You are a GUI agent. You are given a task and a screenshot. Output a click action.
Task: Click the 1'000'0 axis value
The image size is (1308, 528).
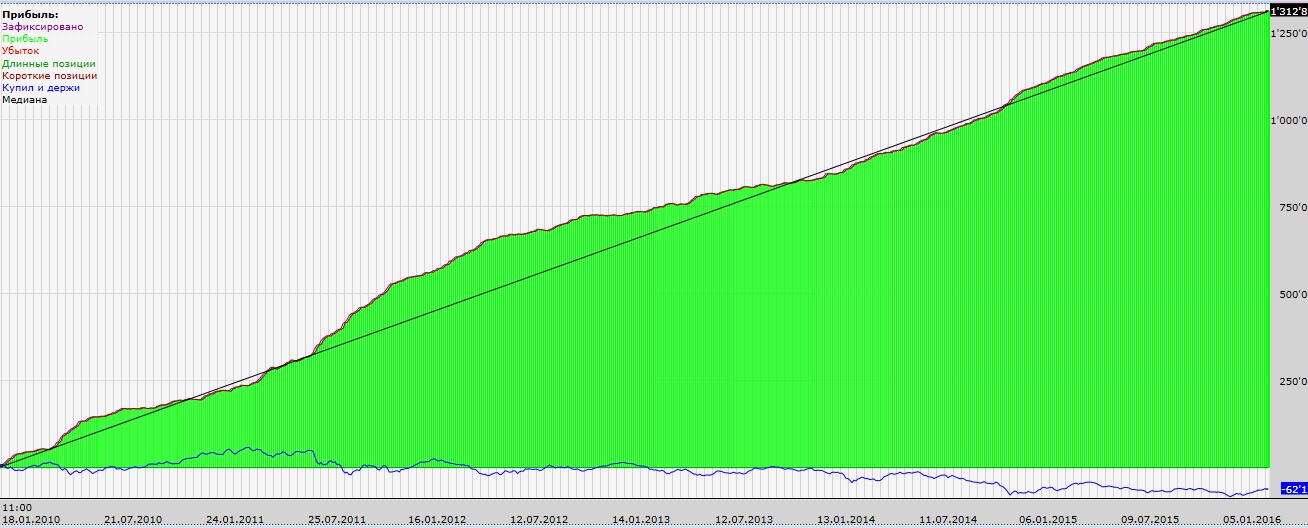pyautogui.click(x=1288, y=121)
